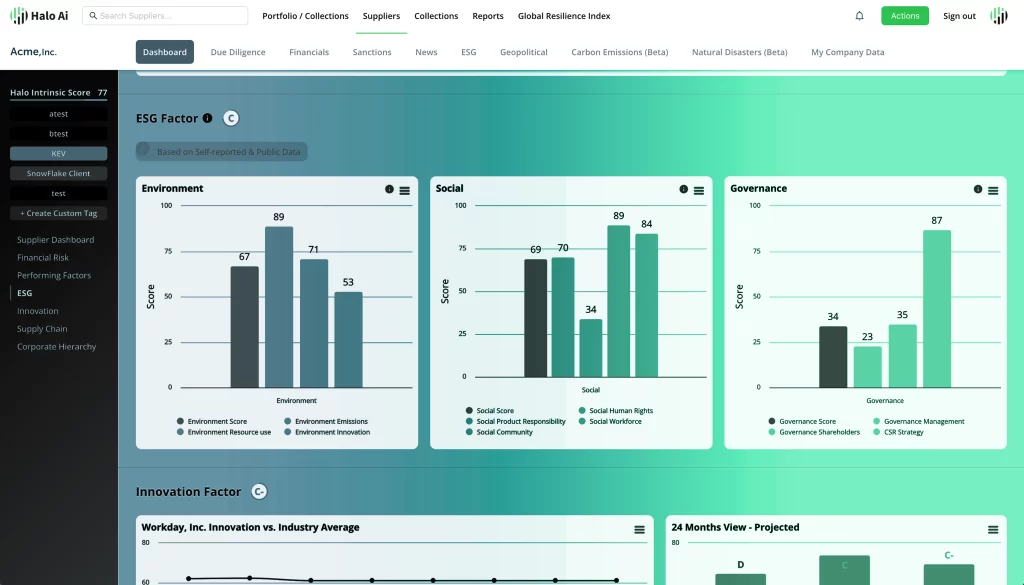Open the Social chart hamburger menu
Viewport: 1024px width, 585px height.
click(x=699, y=190)
